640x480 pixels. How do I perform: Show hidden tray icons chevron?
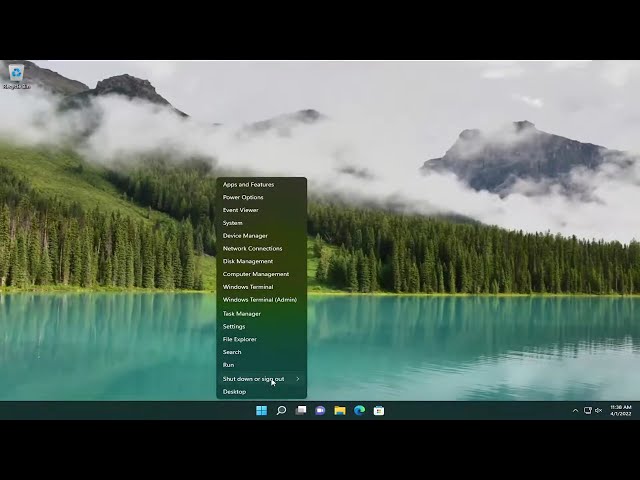pos(575,411)
